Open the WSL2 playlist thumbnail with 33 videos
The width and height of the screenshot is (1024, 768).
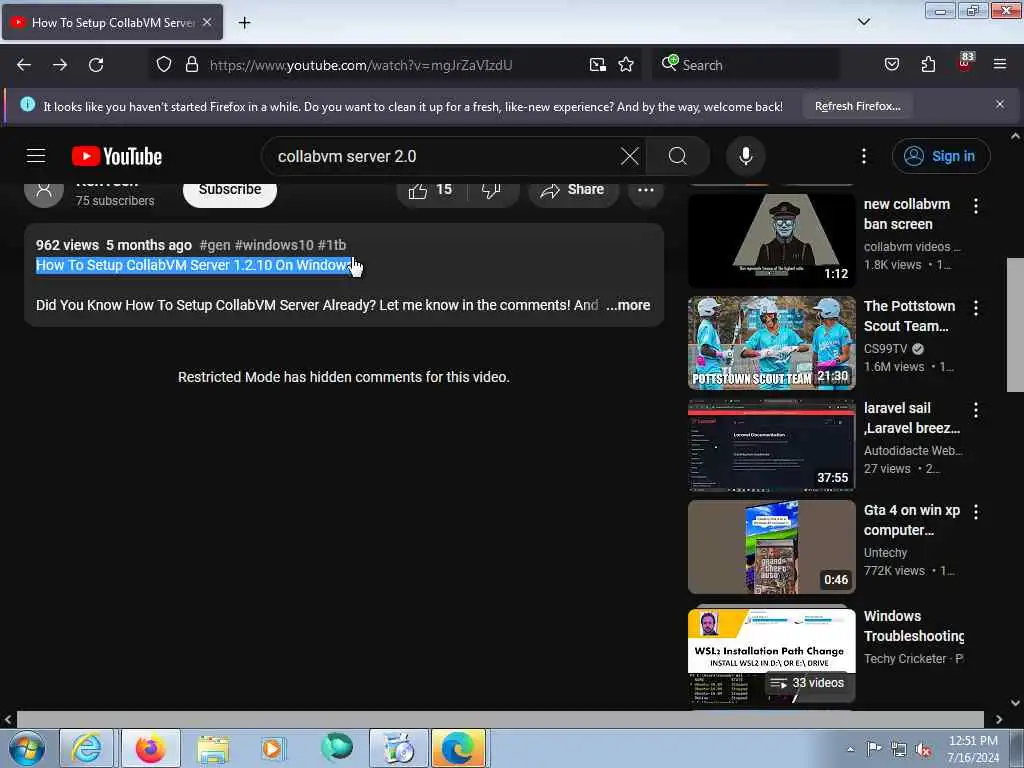pos(771,656)
